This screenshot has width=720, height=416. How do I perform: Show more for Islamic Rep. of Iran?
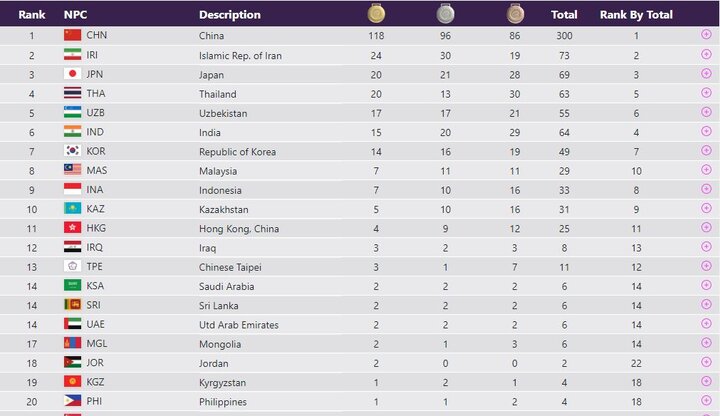tap(706, 55)
